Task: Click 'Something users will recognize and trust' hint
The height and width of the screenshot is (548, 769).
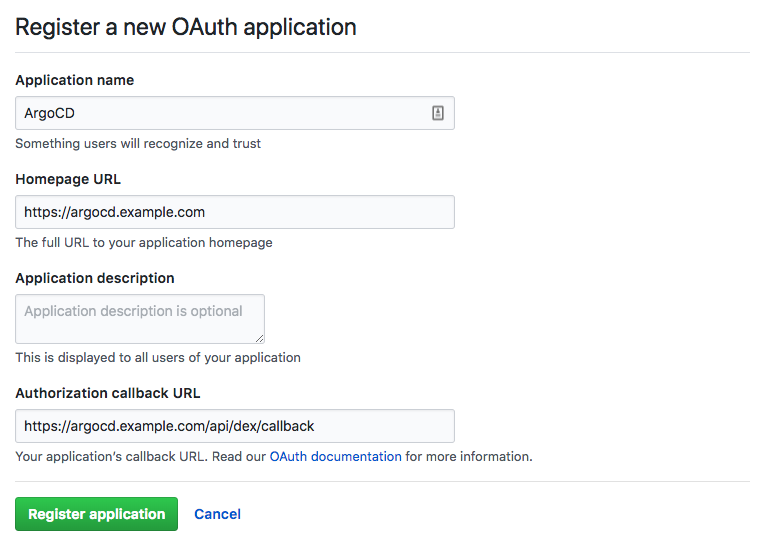Action: click(138, 144)
